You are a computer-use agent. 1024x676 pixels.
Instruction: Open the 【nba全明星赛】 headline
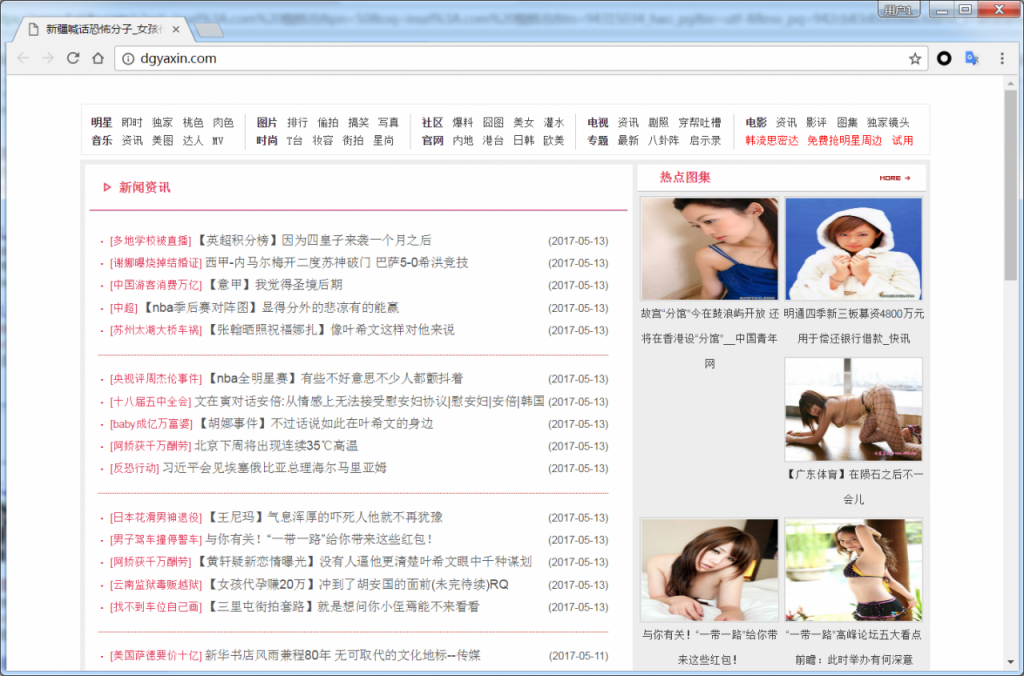[335, 378]
